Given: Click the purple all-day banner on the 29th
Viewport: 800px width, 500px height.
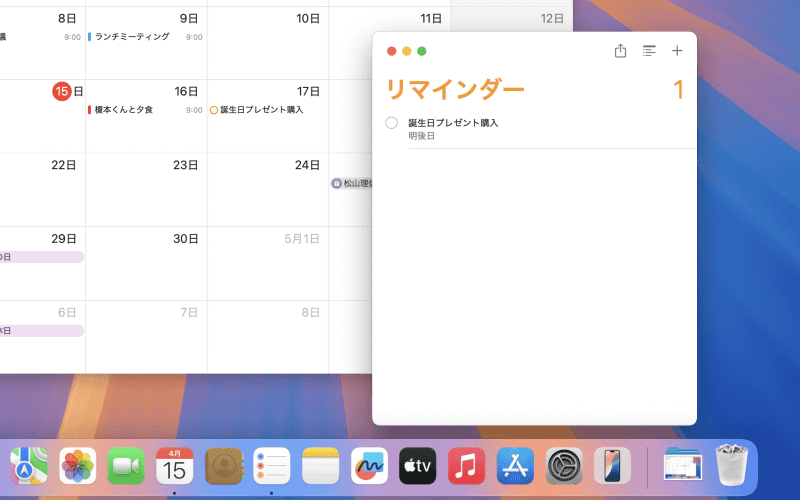Looking at the screenshot, I should pyautogui.click(x=42, y=257).
